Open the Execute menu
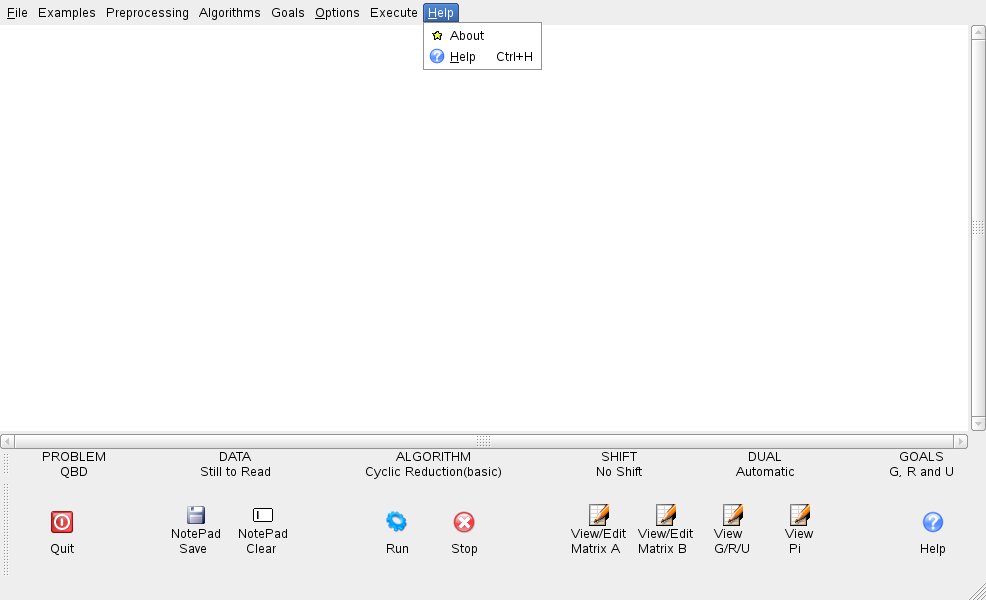 (x=393, y=12)
